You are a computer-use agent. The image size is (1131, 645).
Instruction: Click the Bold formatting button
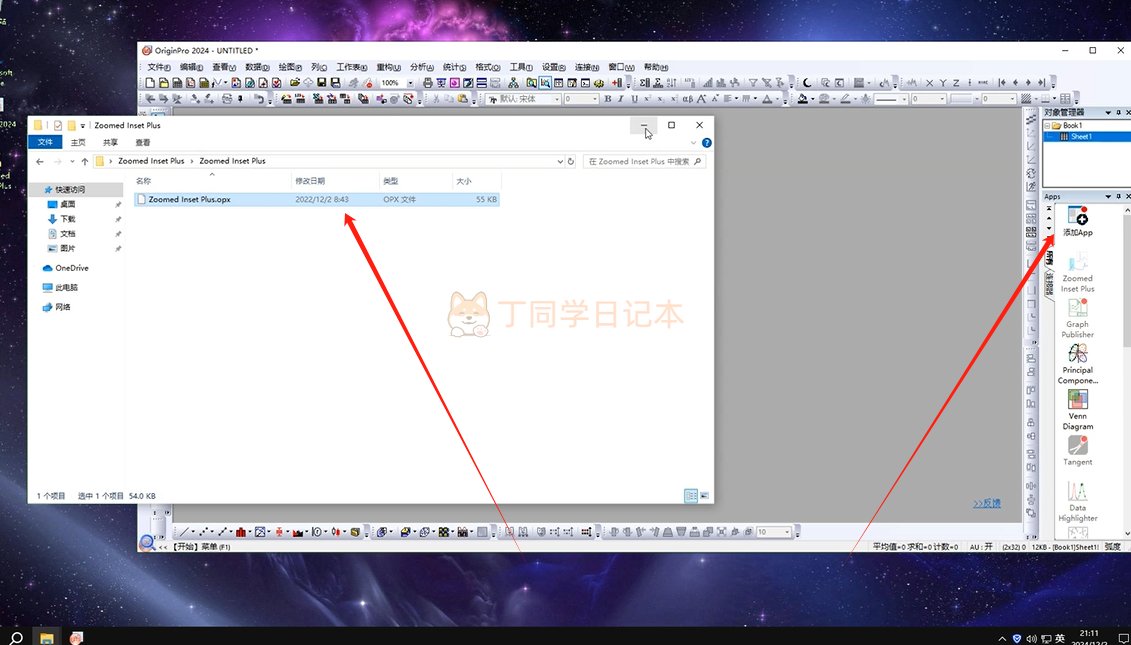pyautogui.click(x=607, y=99)
